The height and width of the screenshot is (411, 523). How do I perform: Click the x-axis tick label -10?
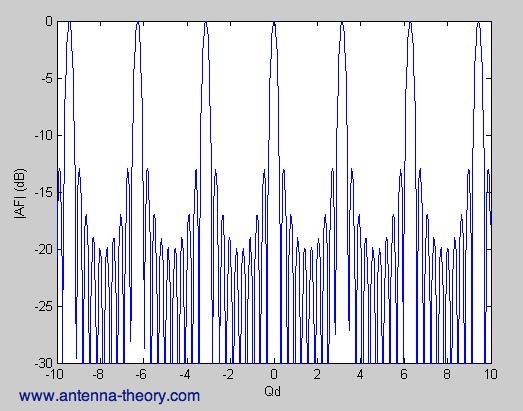coord(54,374)
